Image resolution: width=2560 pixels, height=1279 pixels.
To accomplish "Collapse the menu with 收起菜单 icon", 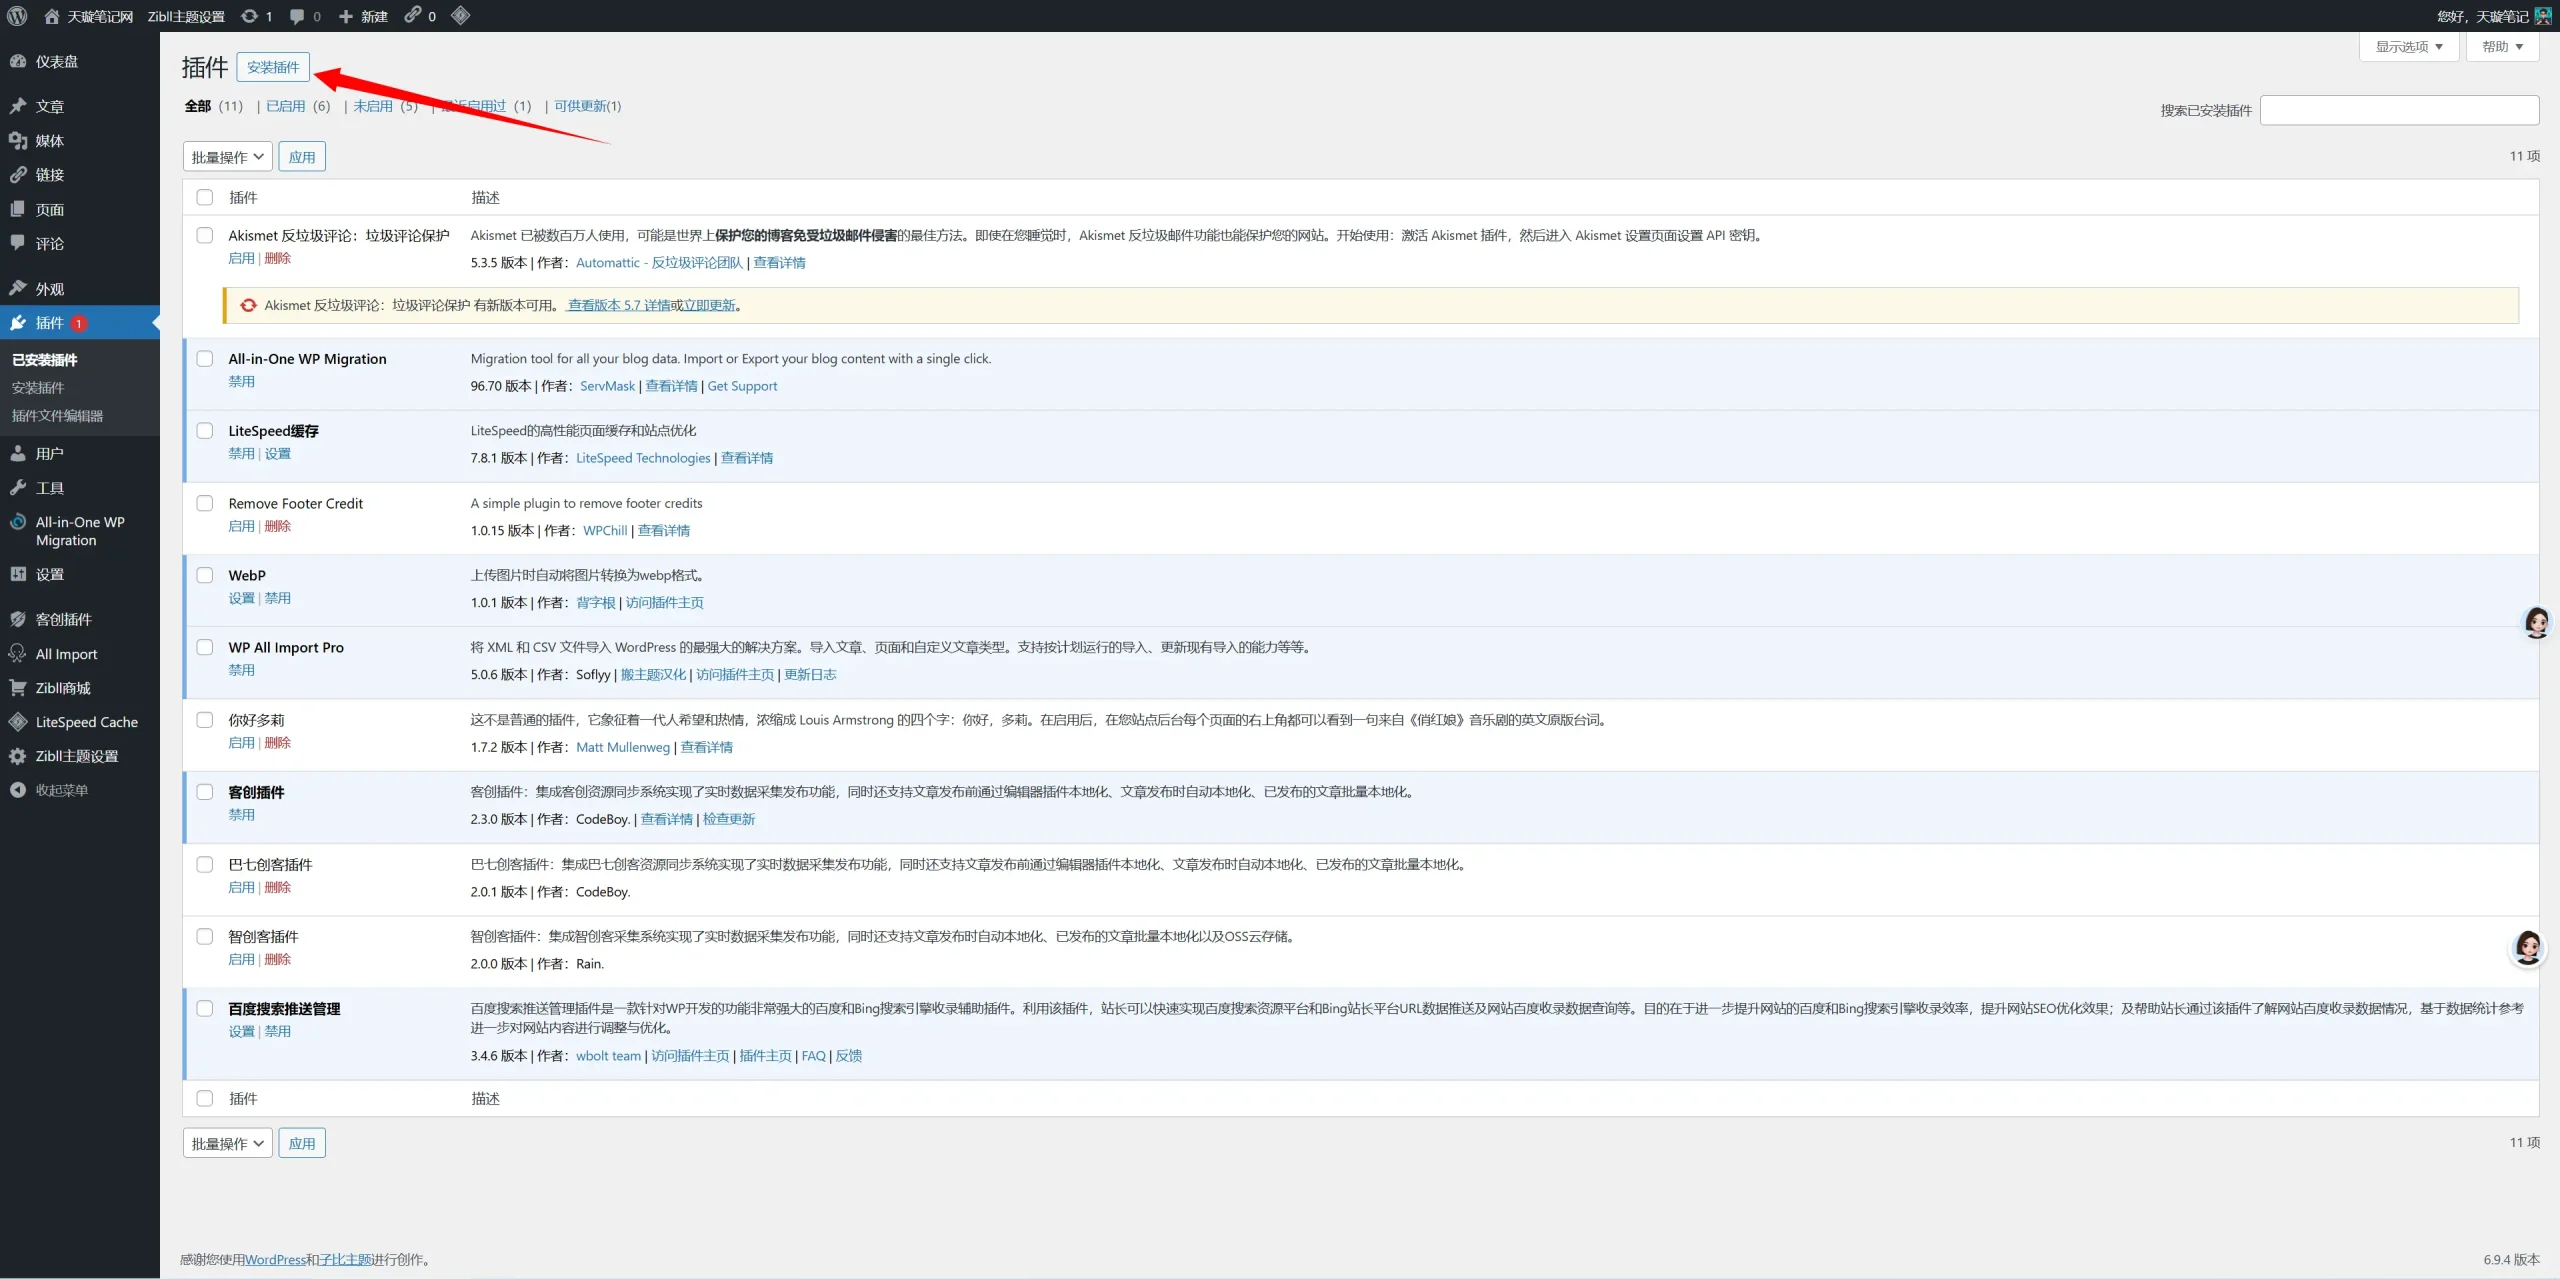I will 18,790.
